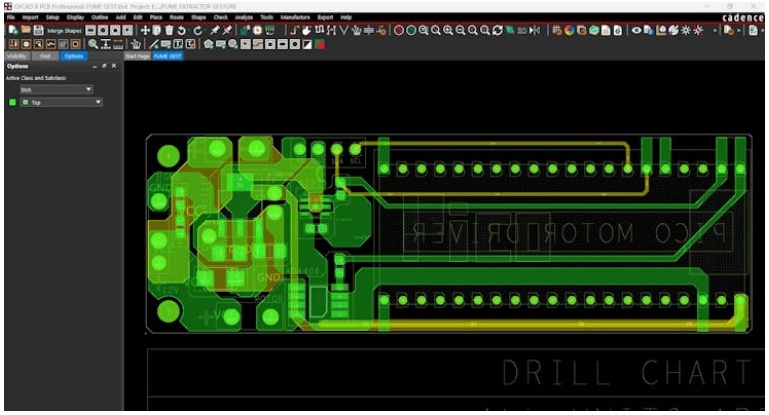Click the Open folder icon
The height and width of the screenshot is (415, 769).
click(x=24, y=31)
